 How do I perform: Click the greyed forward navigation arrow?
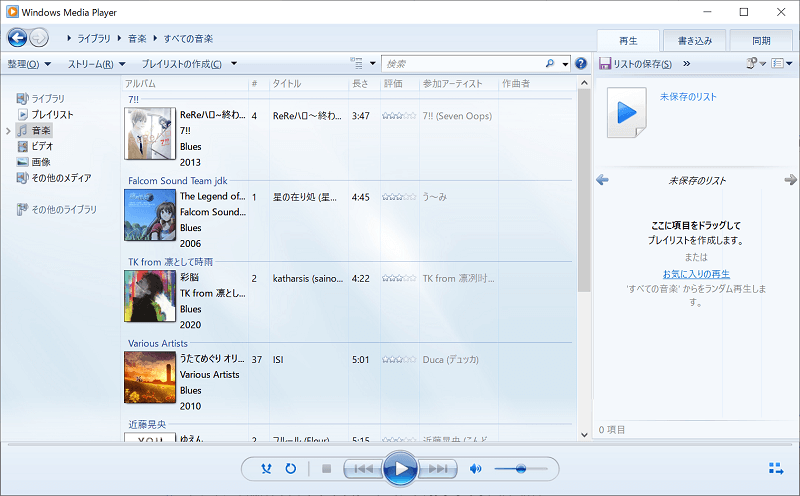pyautogui.click(x=39, y=38)
